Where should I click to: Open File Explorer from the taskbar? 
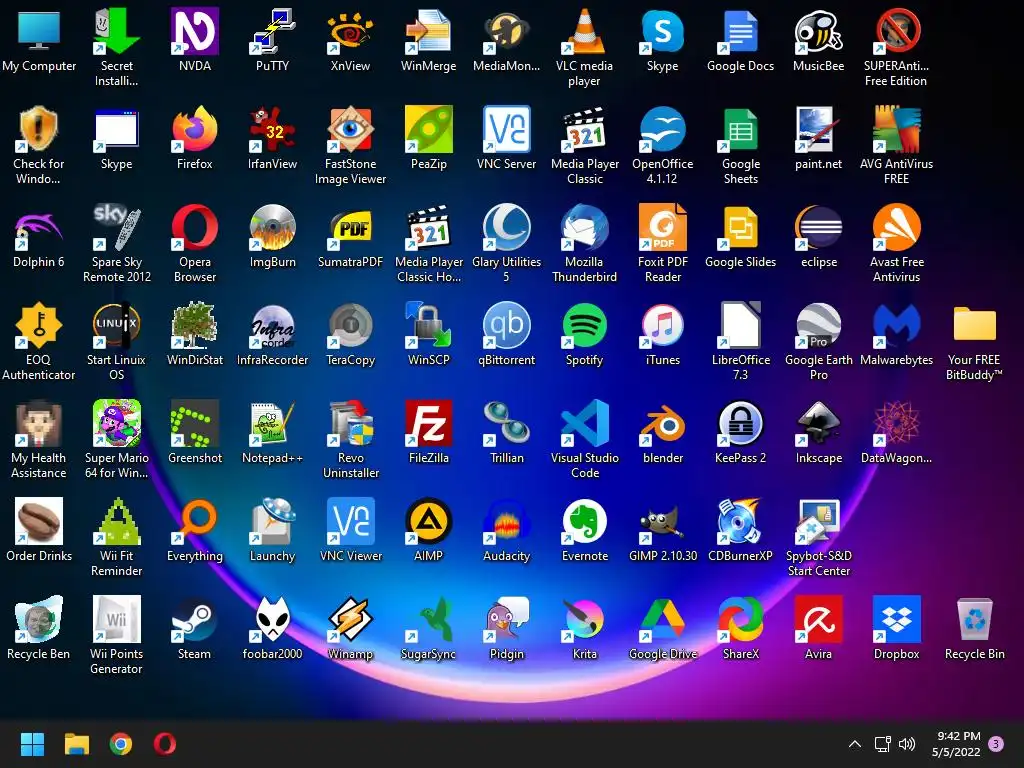[x=76, y=744]
